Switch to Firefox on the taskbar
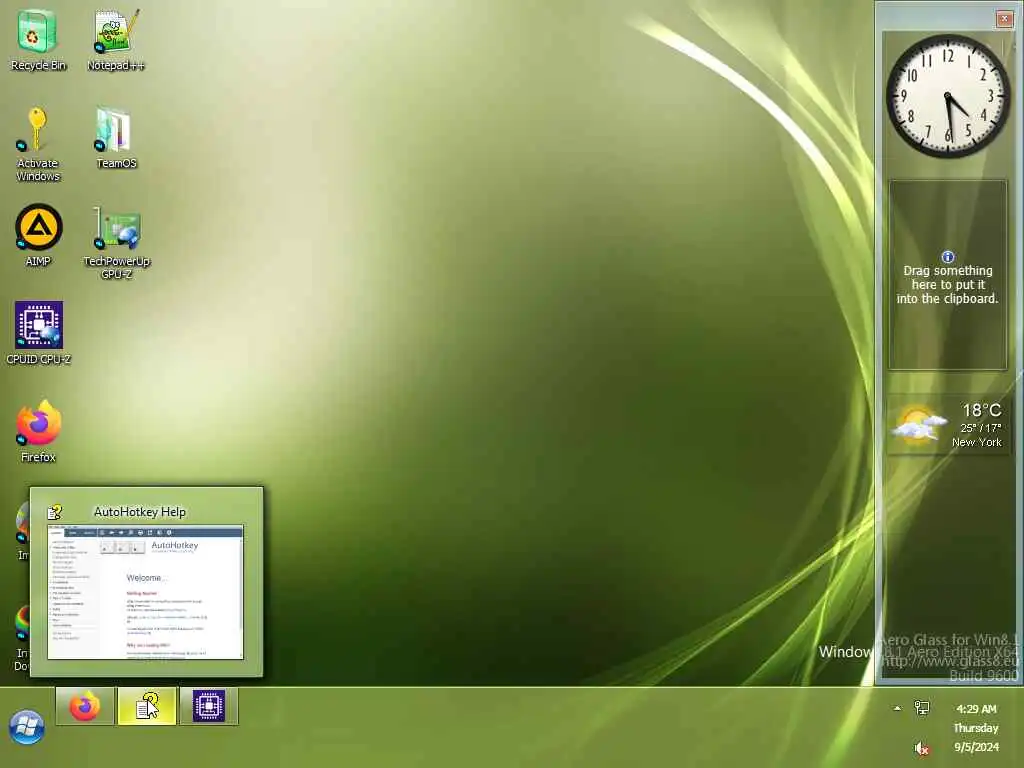Viewport: 1024px width, 768px height. point(85,706)
